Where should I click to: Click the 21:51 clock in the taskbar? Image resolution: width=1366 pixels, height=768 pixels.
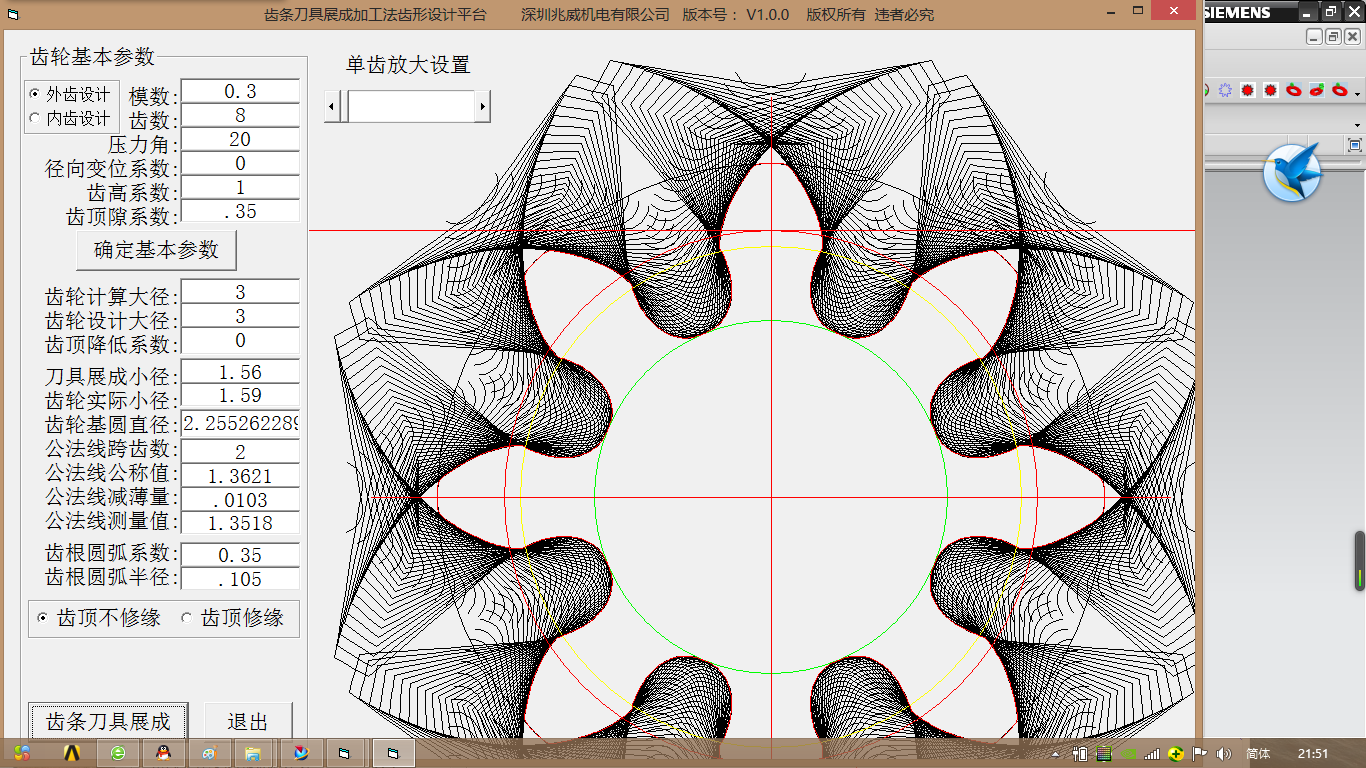1313,754
